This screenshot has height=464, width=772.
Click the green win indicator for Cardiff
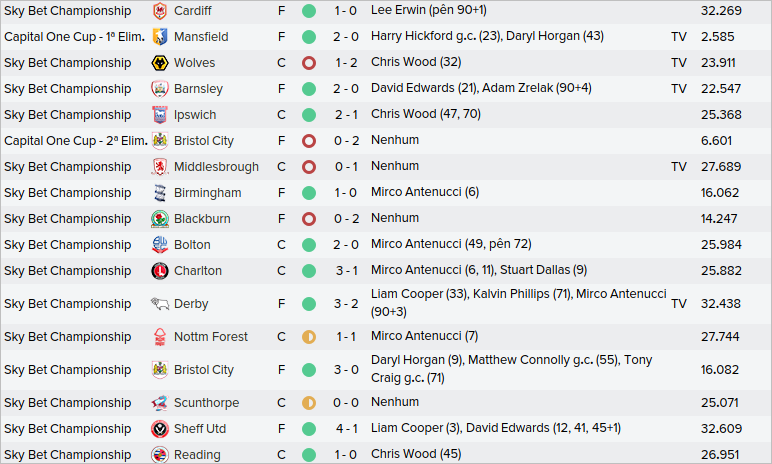(x=309, y=11)
